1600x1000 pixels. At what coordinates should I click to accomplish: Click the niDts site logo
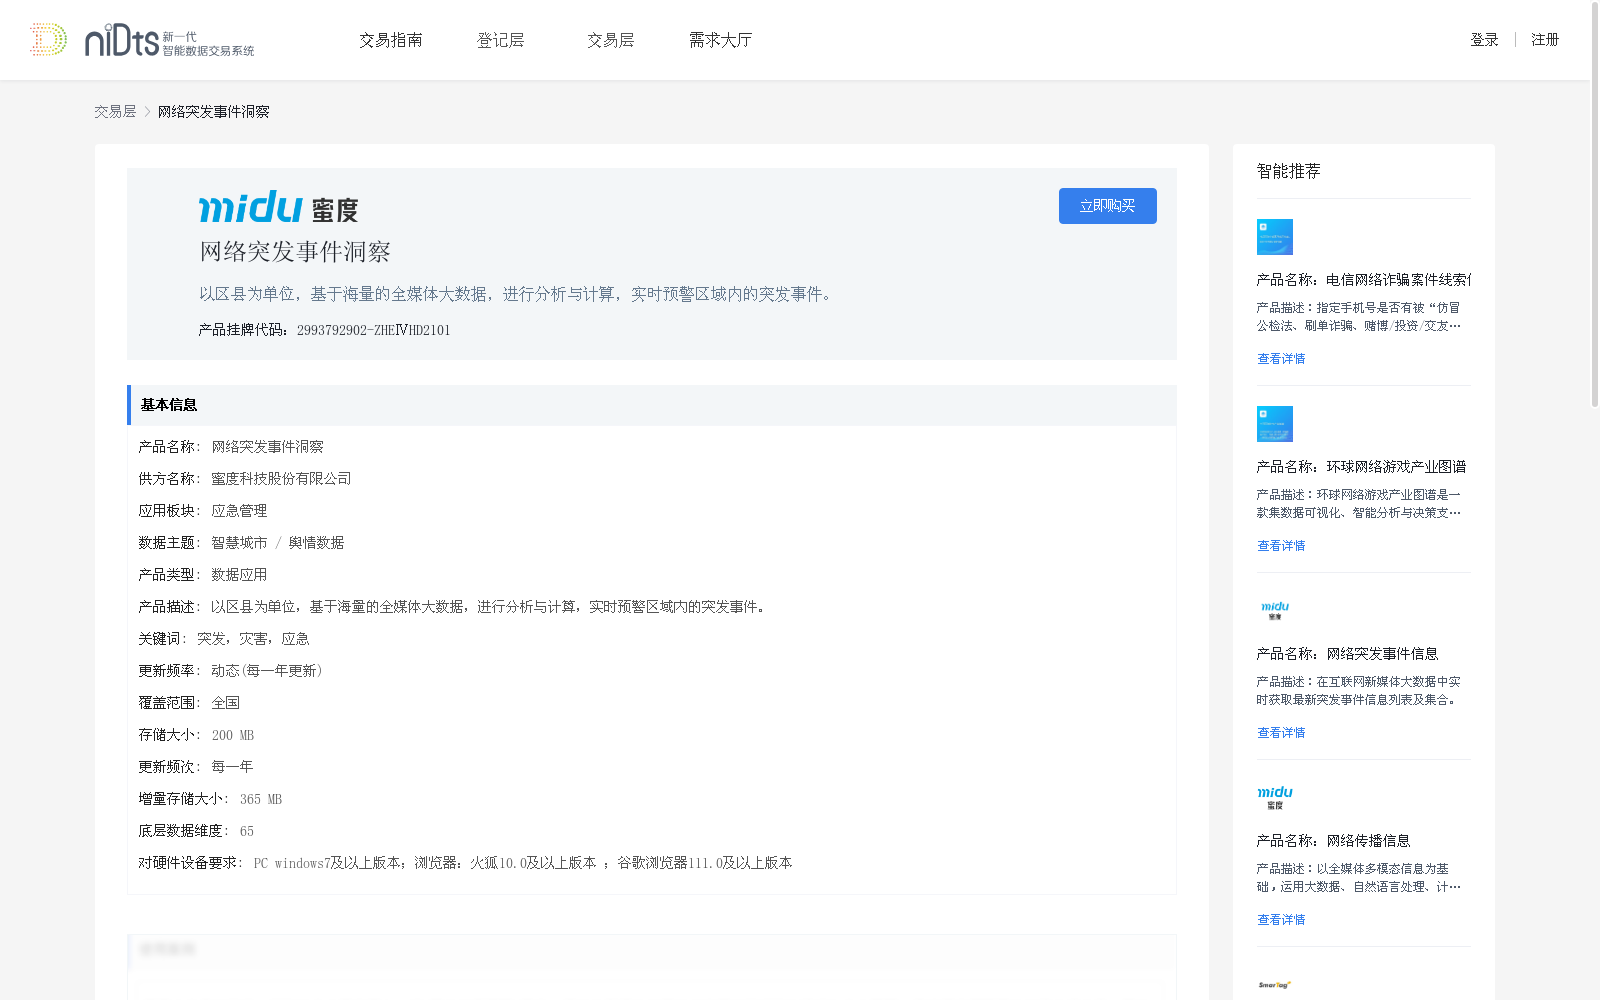point(142,40)
